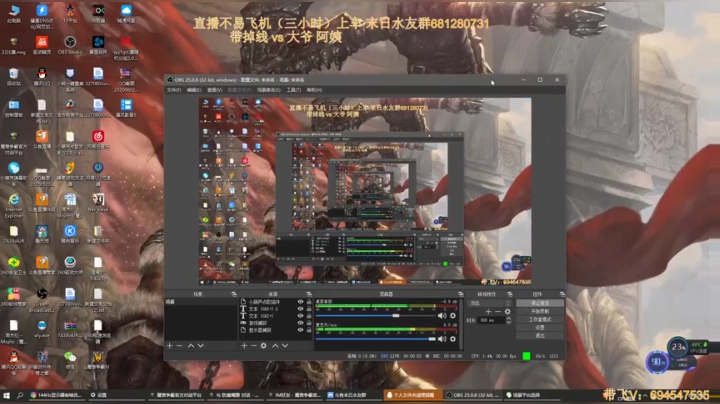Switch to OBS 25.0.8 taskbar button
This screenshot has height=404, width=720.
(x=473, y=395)
